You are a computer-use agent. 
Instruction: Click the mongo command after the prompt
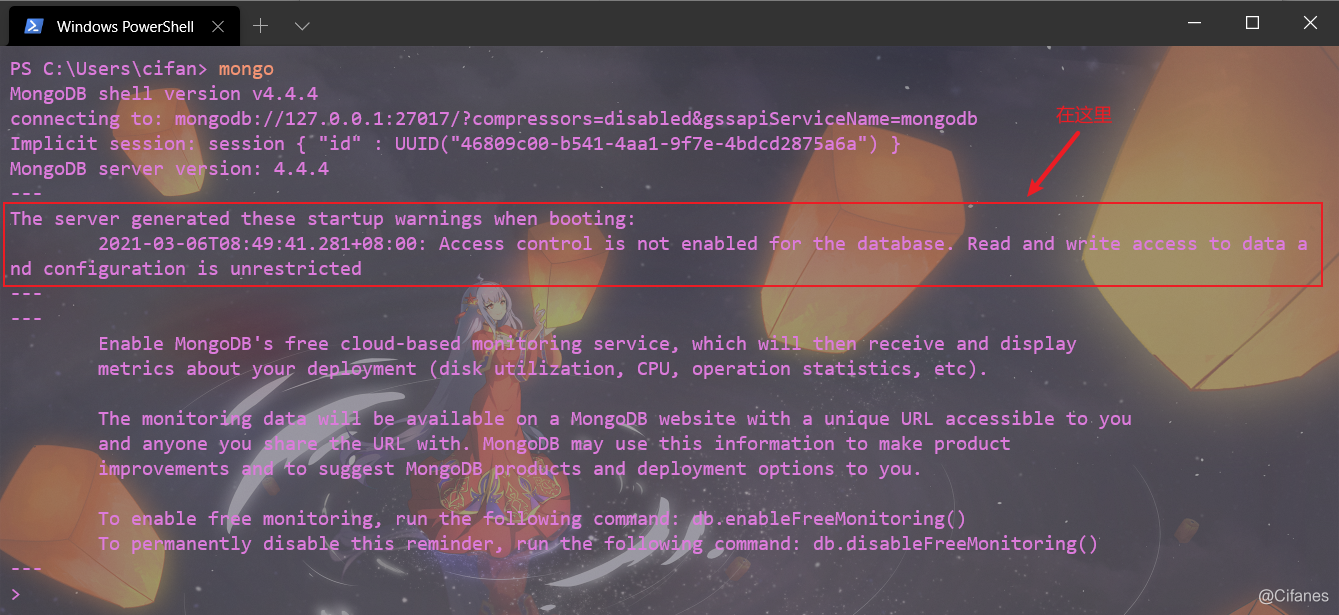click(246, 69)
